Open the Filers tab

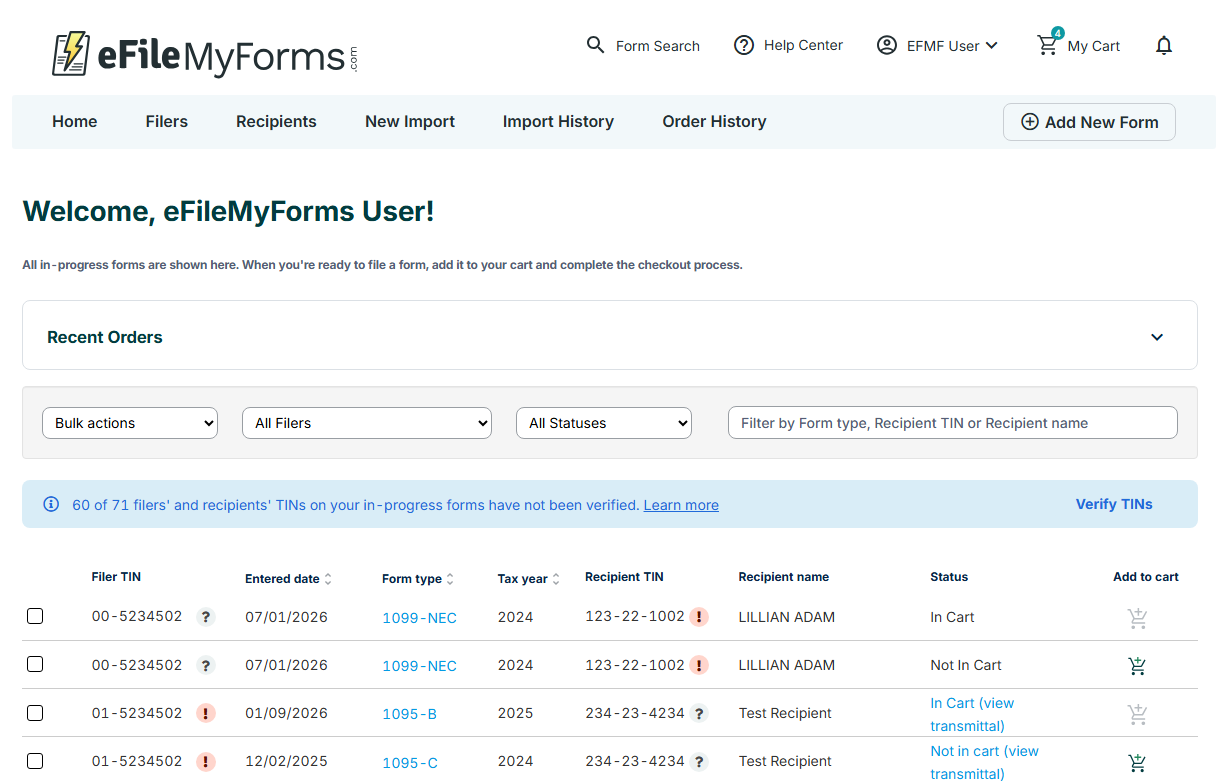click(167, 121)
